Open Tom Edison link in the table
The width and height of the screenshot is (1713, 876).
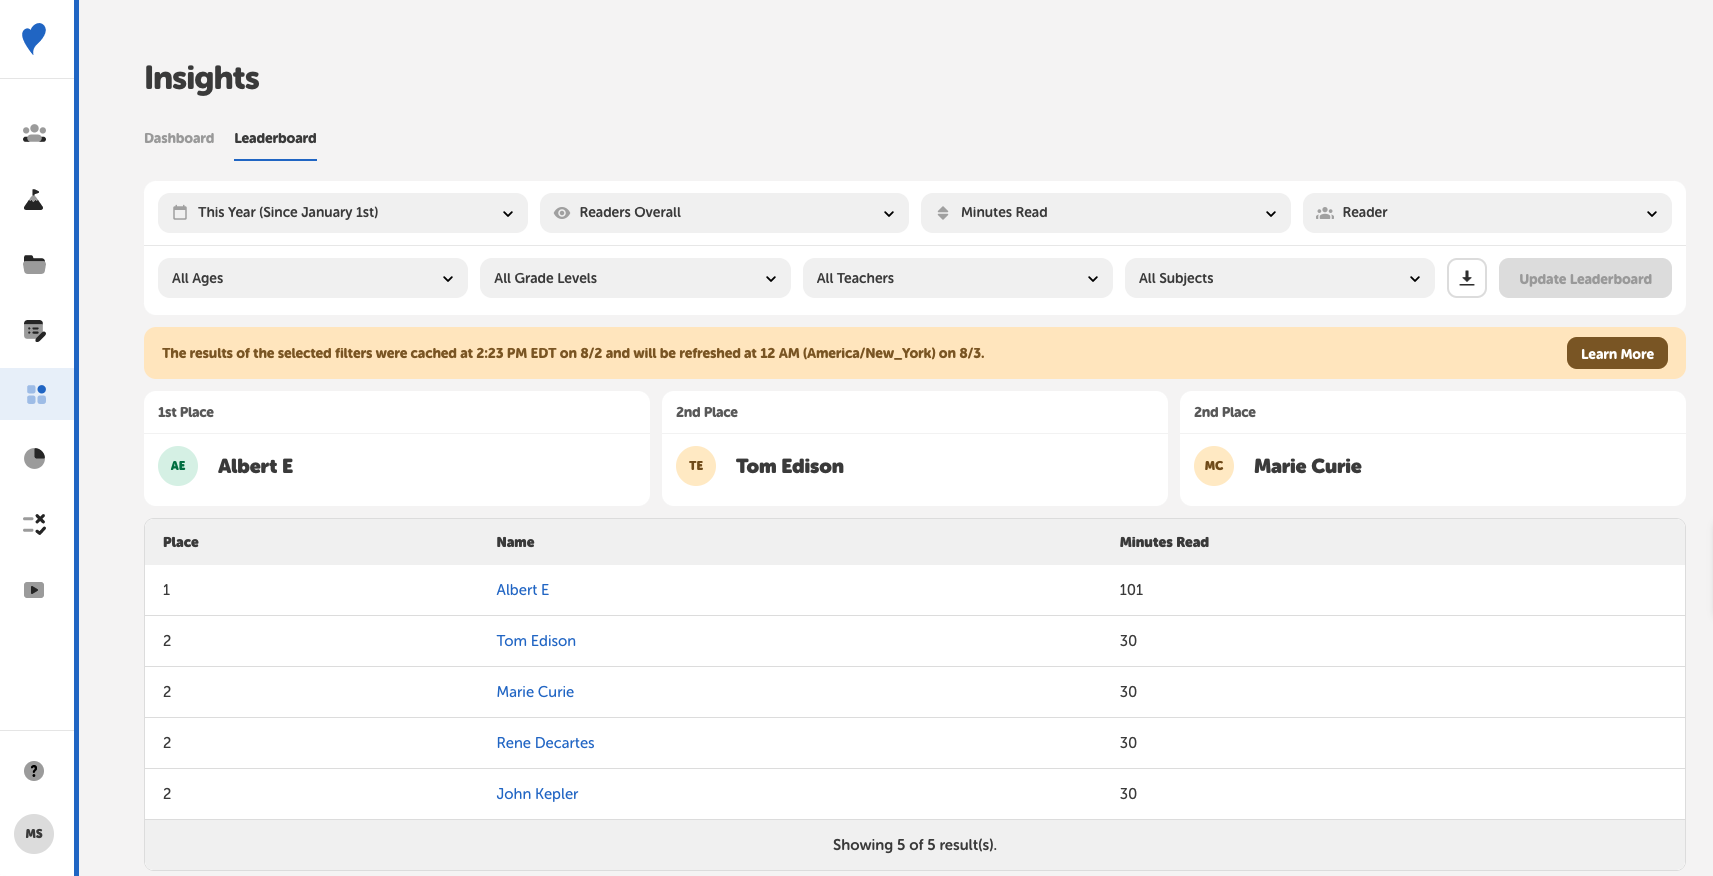point(536,641)
